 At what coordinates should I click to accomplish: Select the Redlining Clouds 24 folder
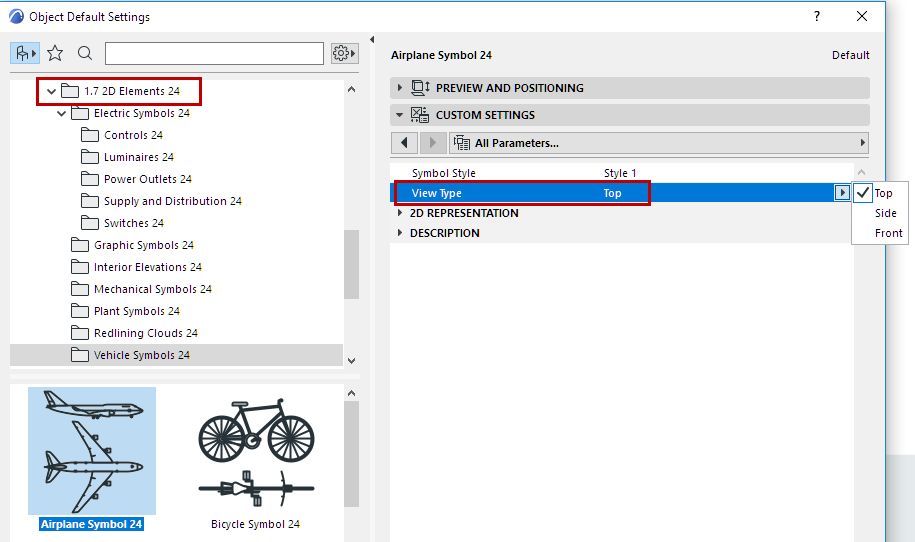[x=134, y=333]
